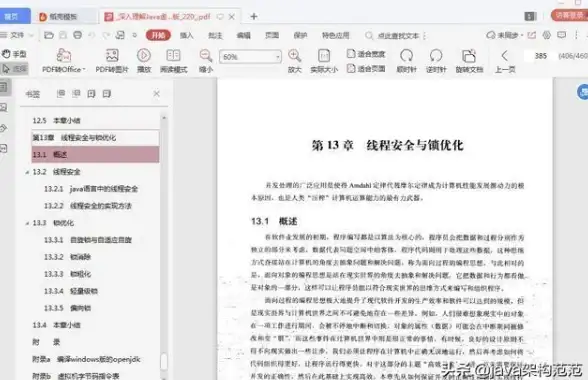Click the bookmark panel scrollbar thumb
This screenshot has width=588, height=380.
[164, 362]
